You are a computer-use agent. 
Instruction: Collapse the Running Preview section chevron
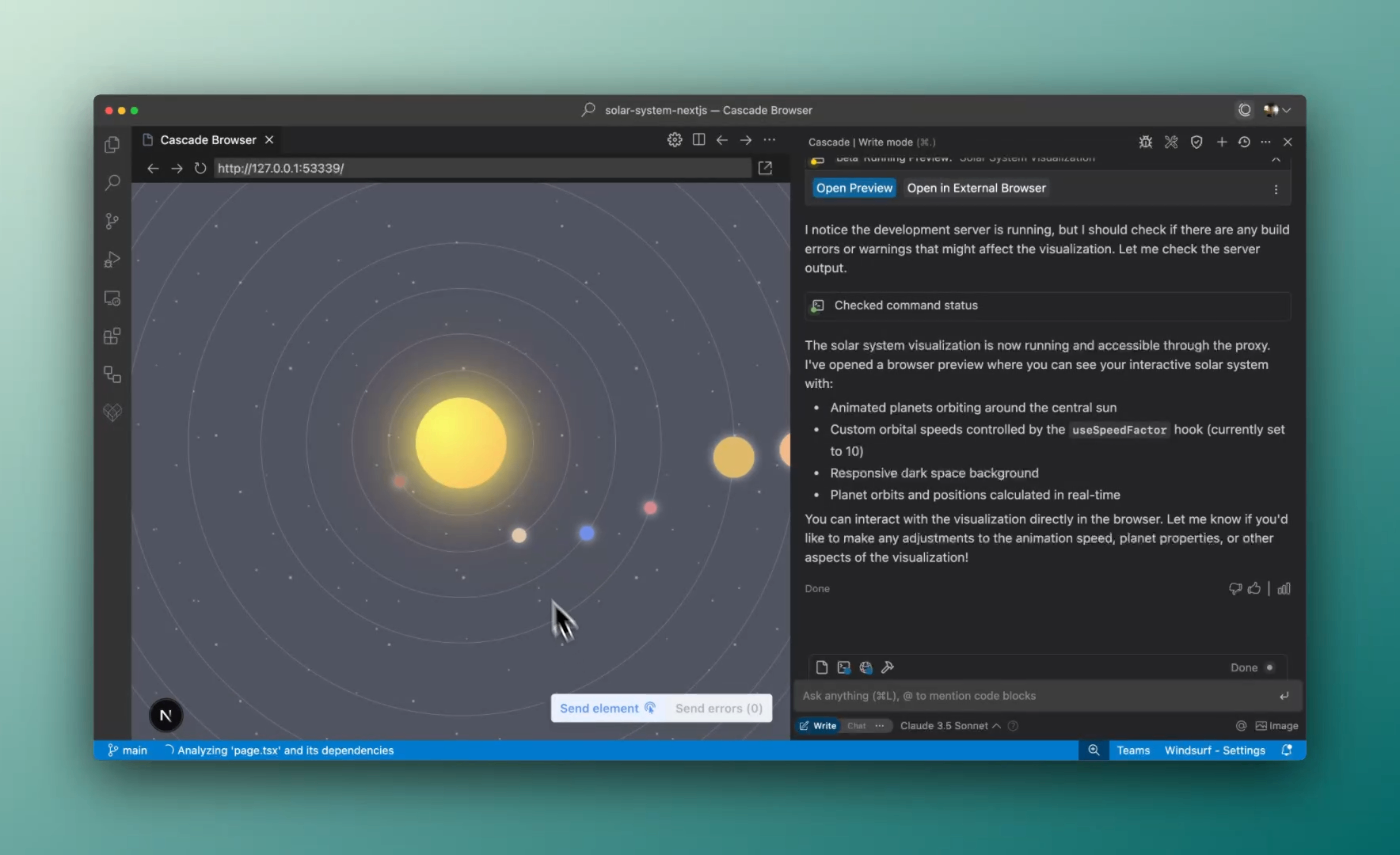pyautogui.click(x=1276, y=159)
